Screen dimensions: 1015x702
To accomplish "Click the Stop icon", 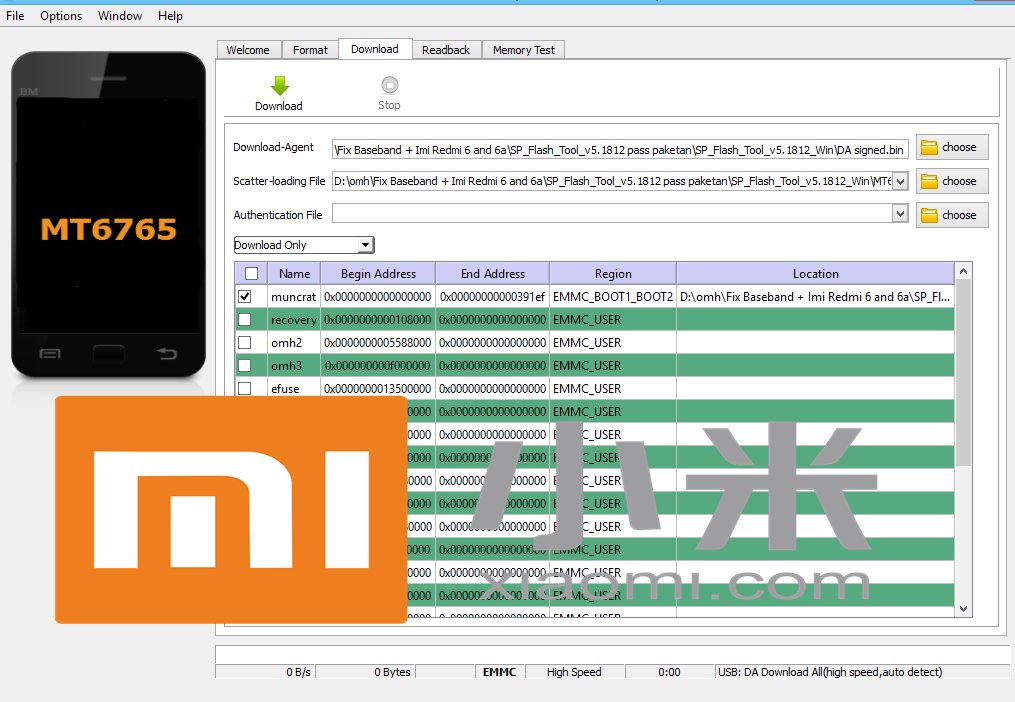I will [x=390, y=85].
